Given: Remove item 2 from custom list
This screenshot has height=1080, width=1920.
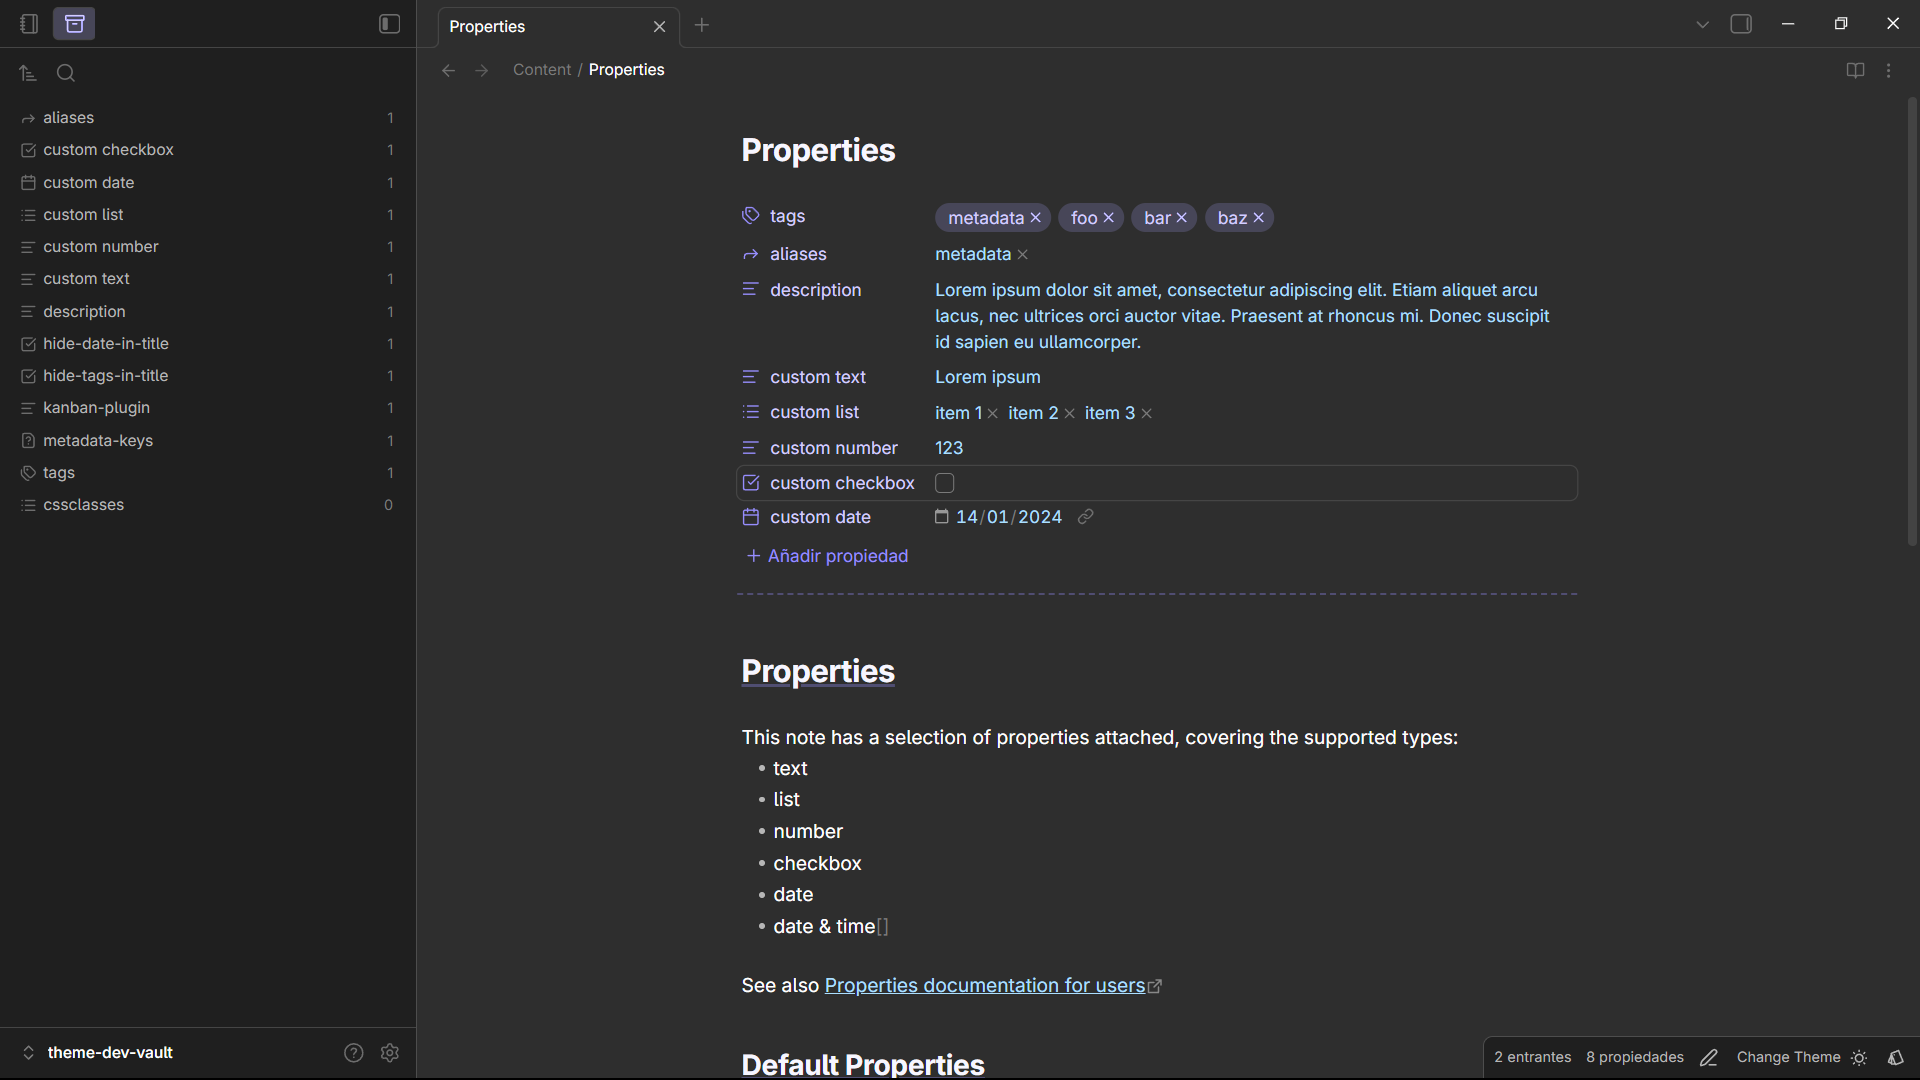Looking at the screenshot, I should (x=1069, y=414).
